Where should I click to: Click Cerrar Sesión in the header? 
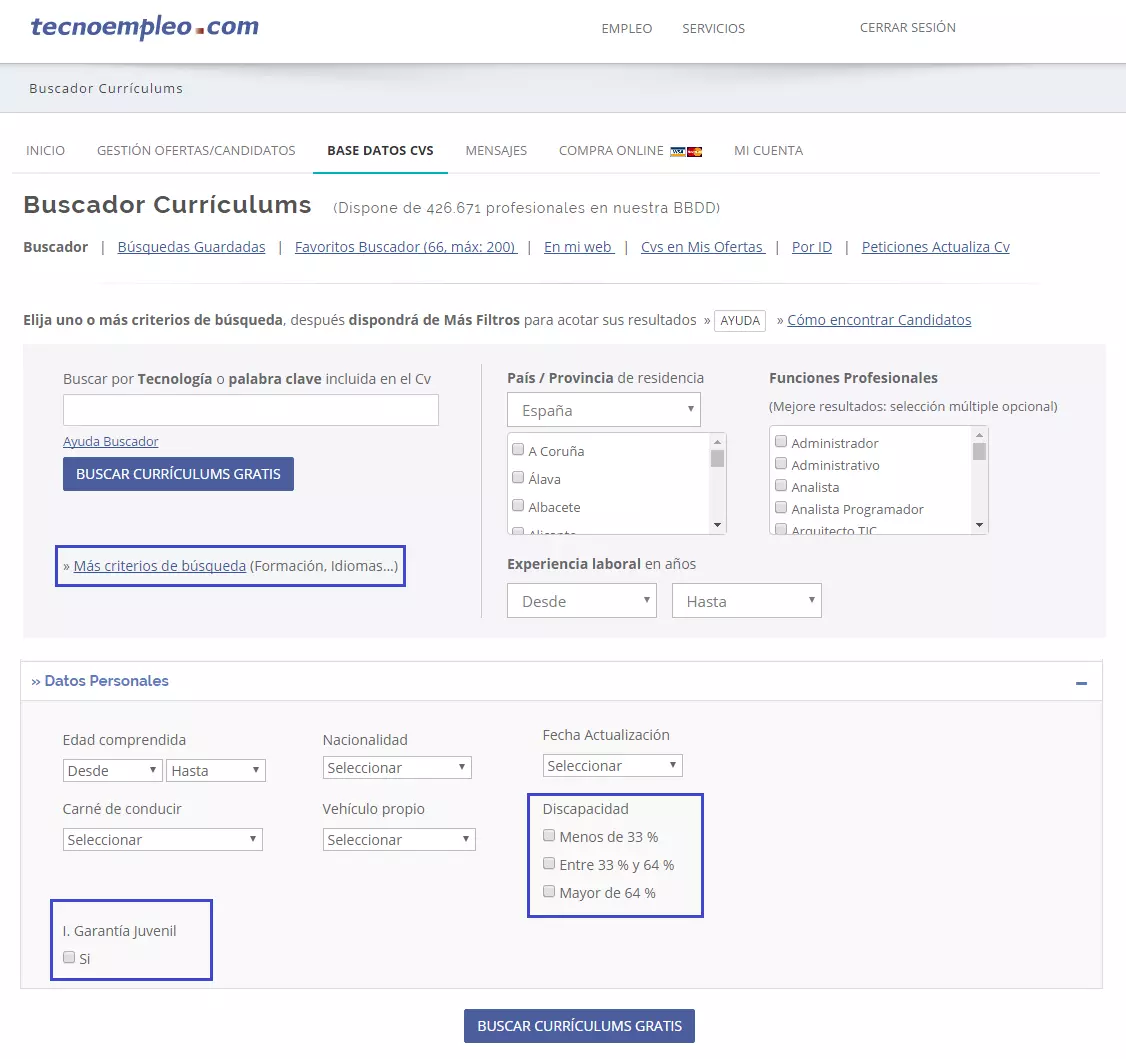point(907,28)
